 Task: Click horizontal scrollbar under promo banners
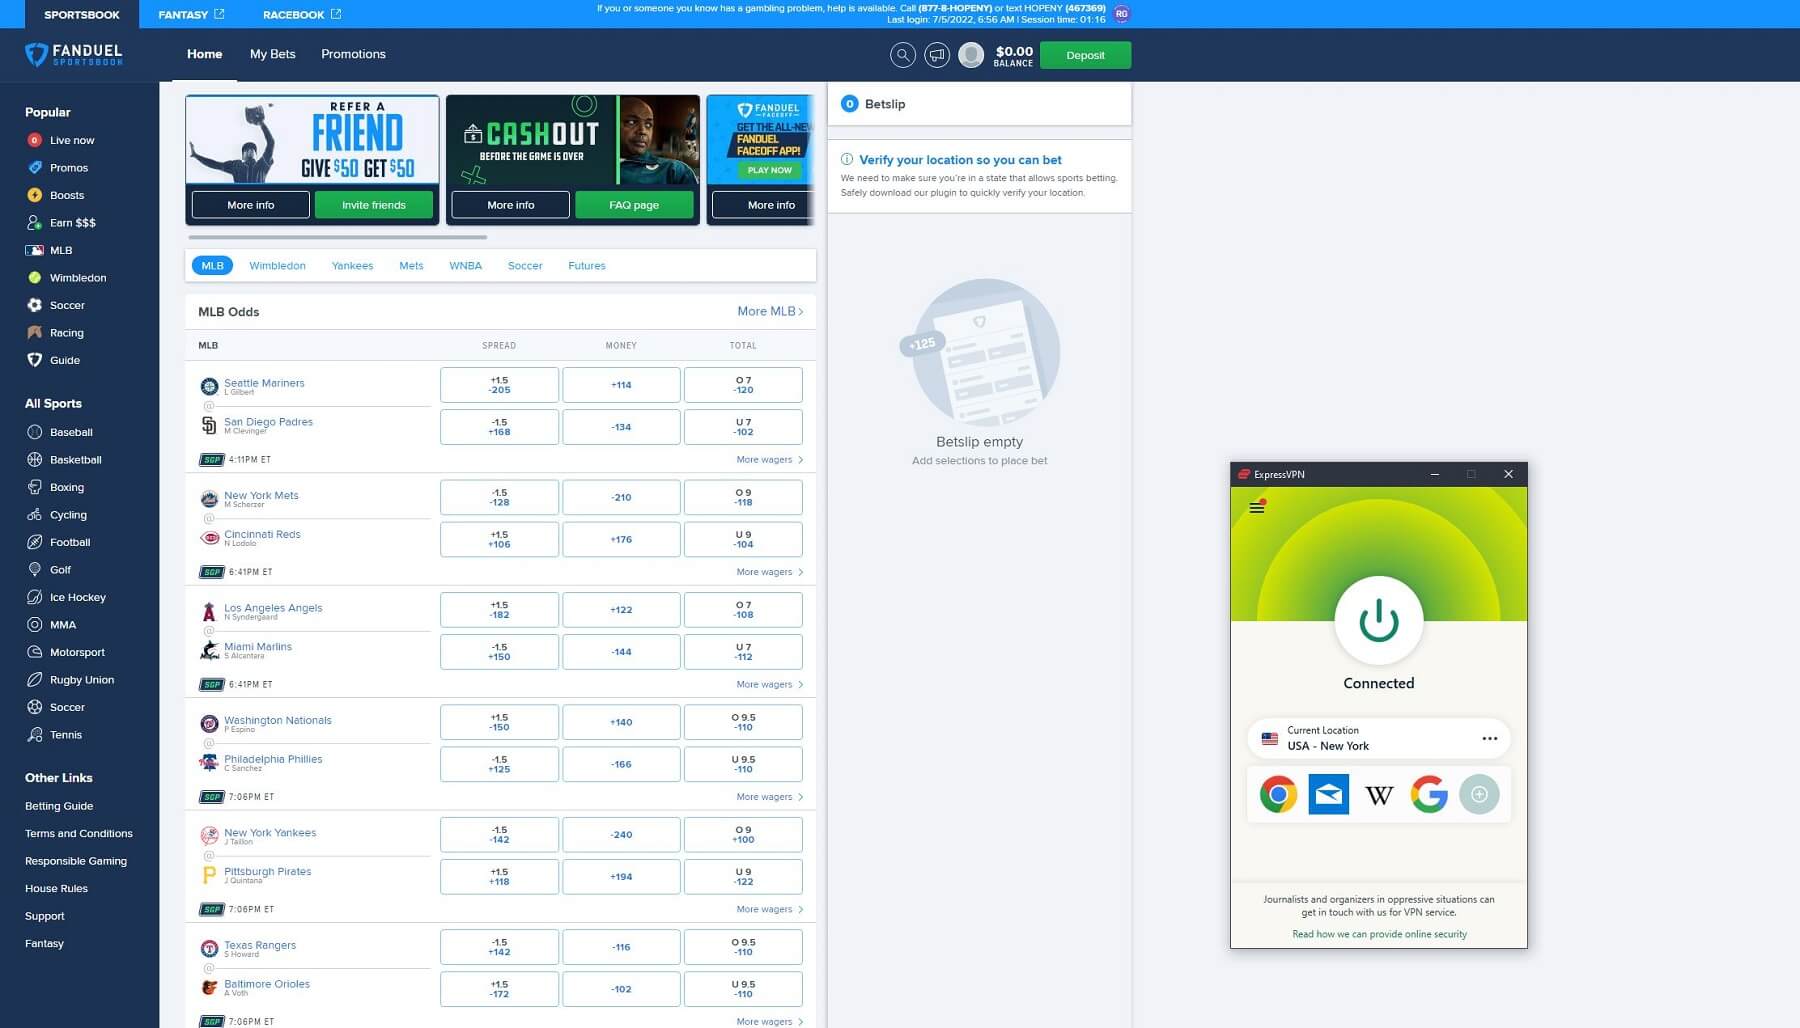(338, 237)
